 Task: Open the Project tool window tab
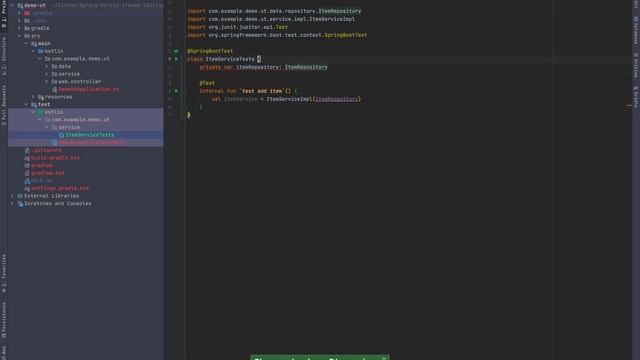pyautogui.click(x=4, y=14)
